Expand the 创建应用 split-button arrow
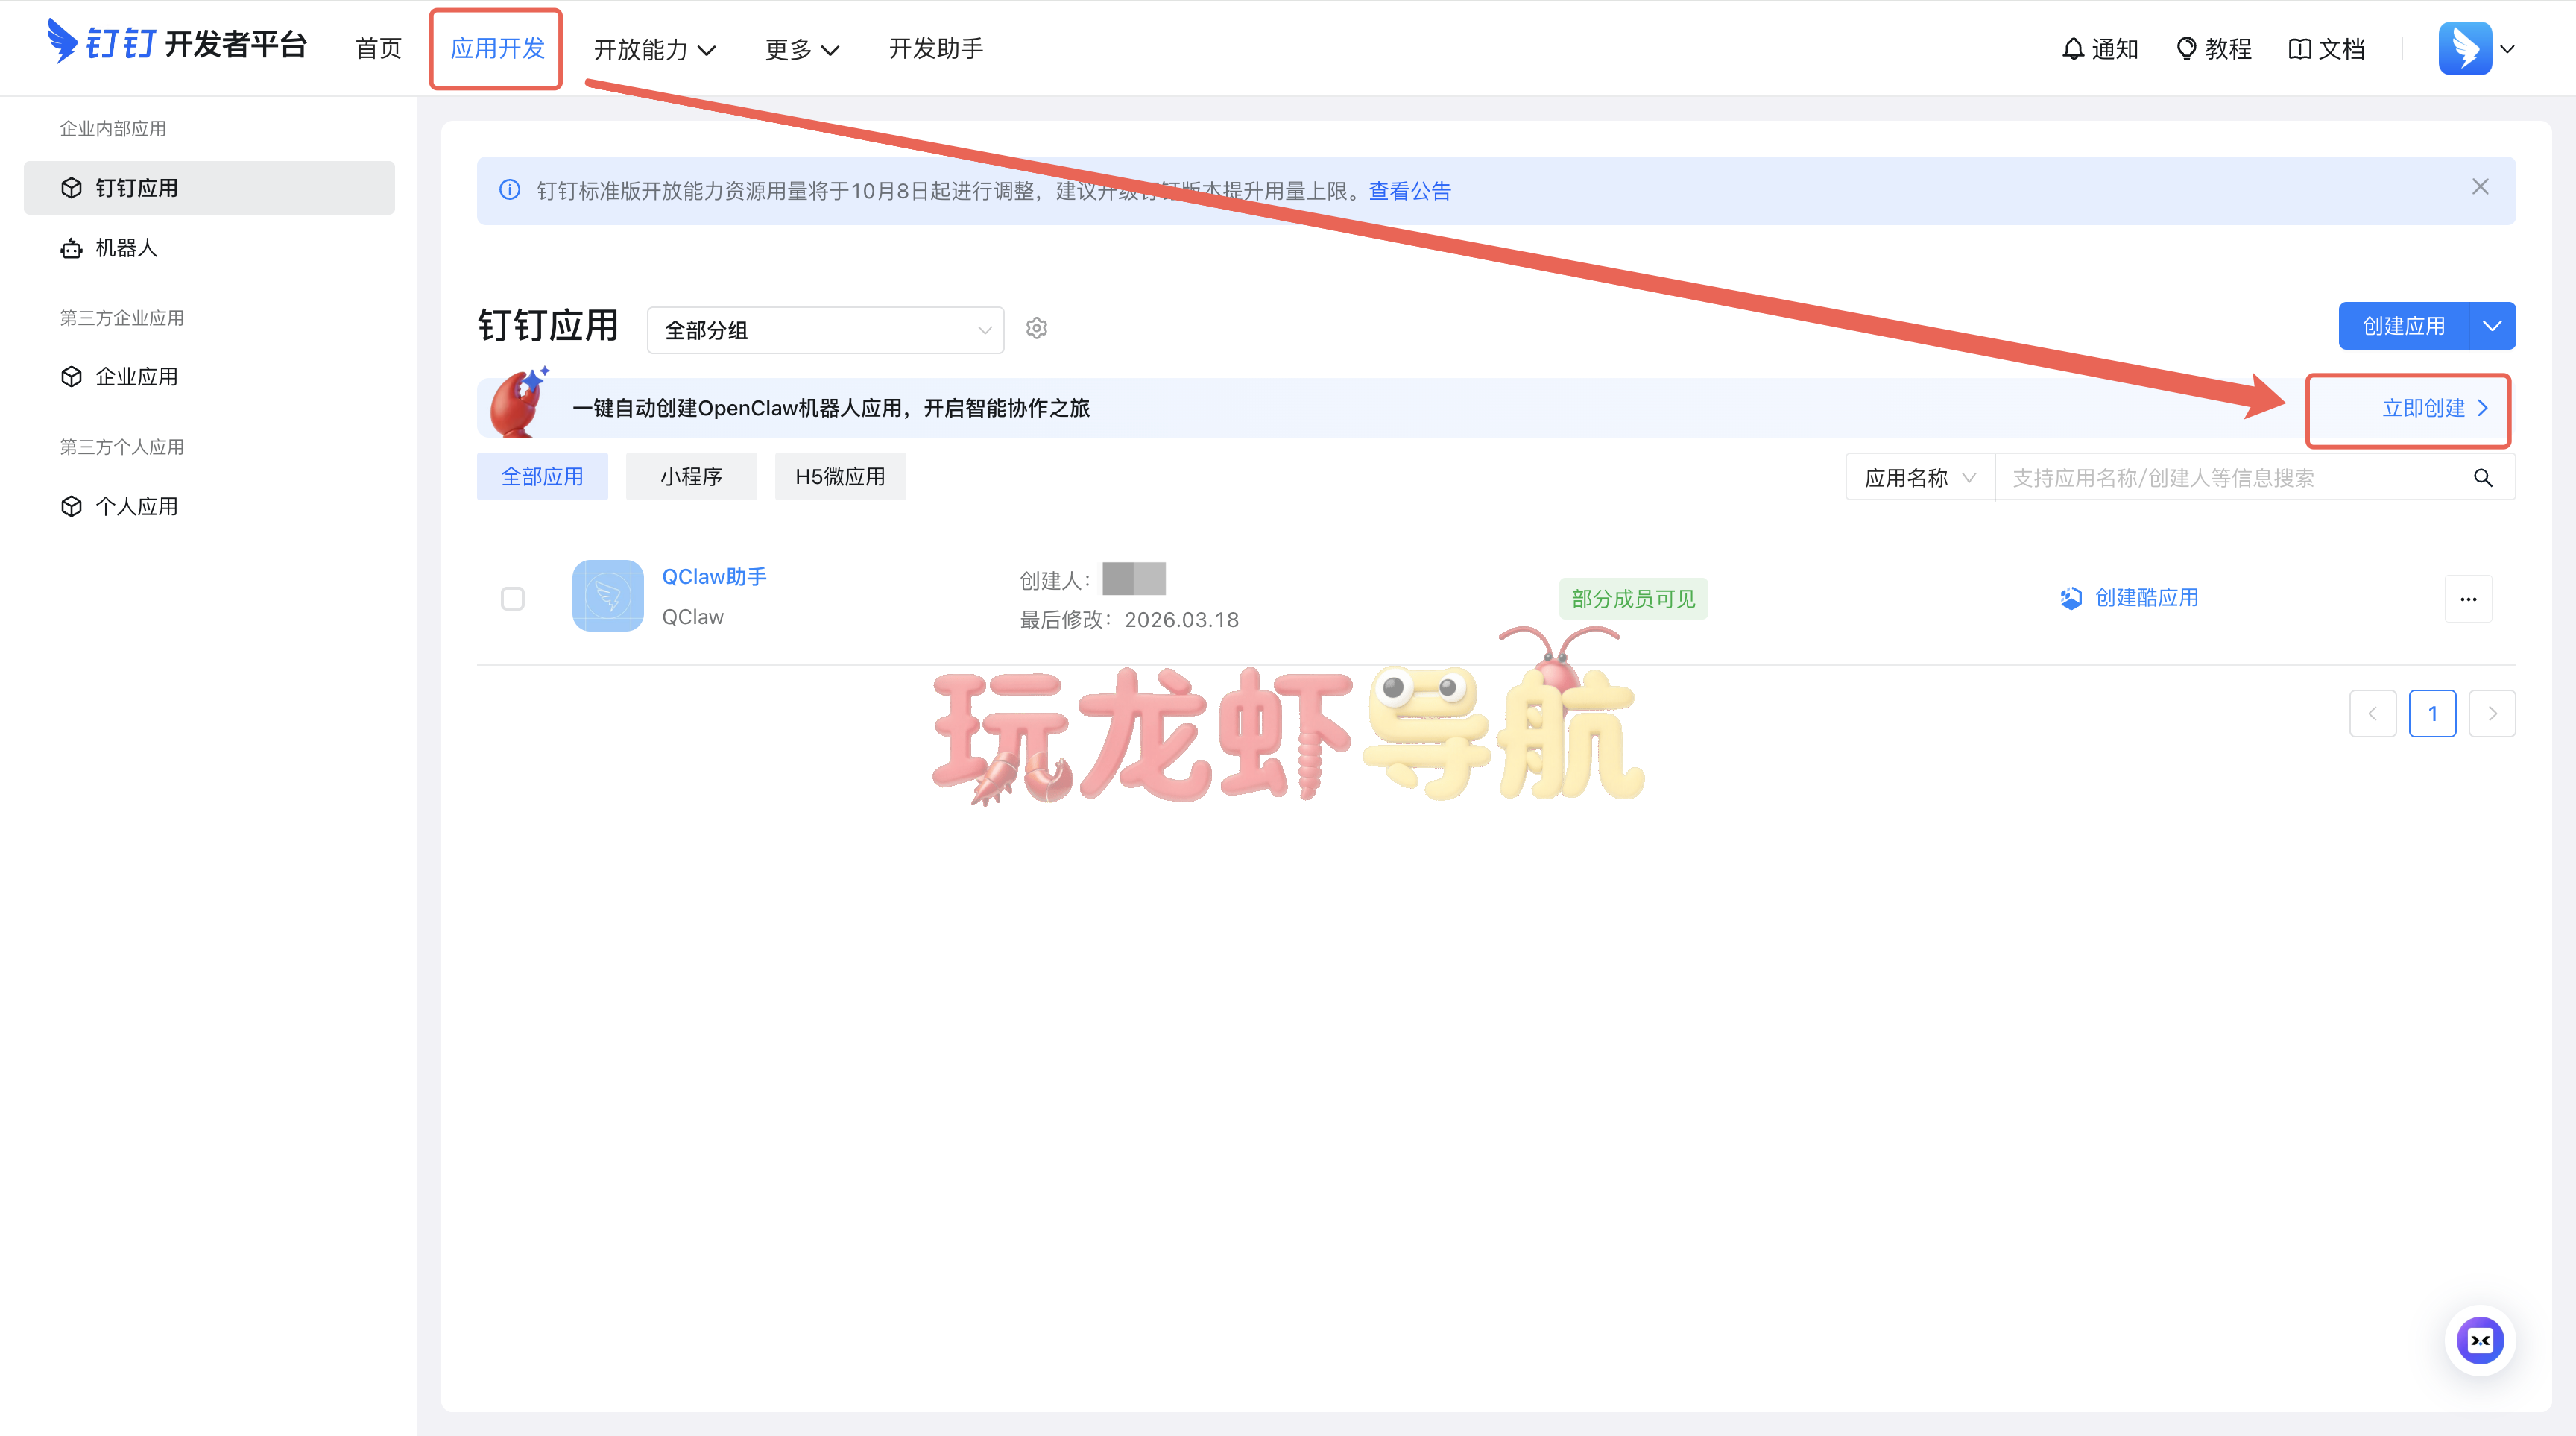The image size is (2576, 1436). coord(2492,326)
